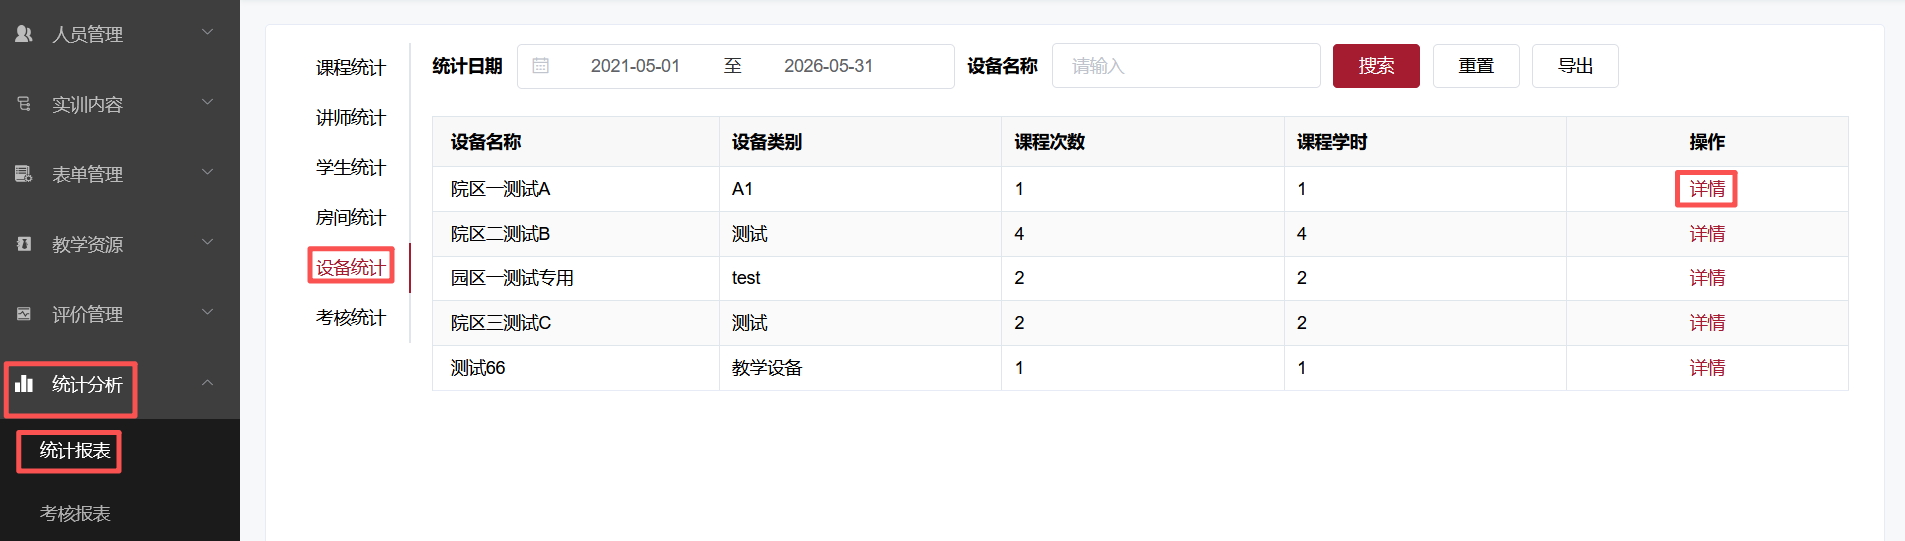Click the 统计日期 label
Screen dimensions: 1905x541
[x=467, y=66]
